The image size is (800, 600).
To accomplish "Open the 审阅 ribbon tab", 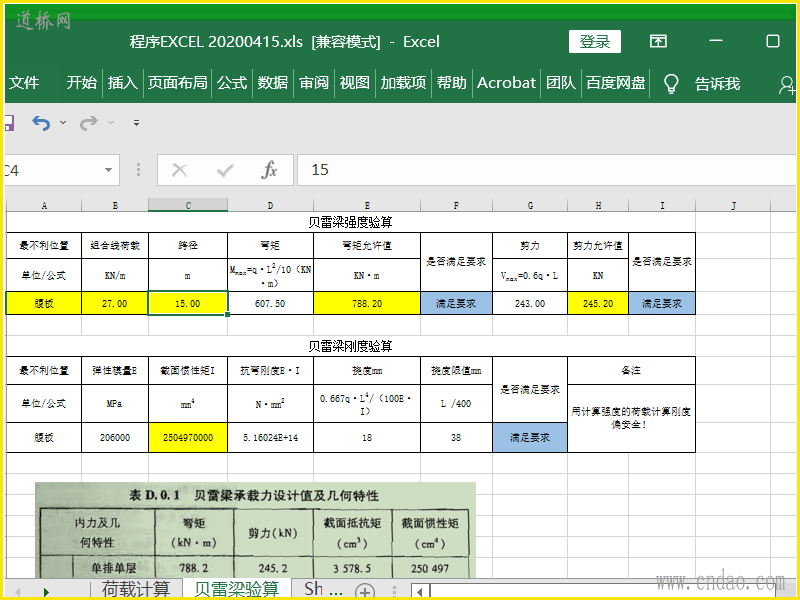I will [x=314, y=83].
